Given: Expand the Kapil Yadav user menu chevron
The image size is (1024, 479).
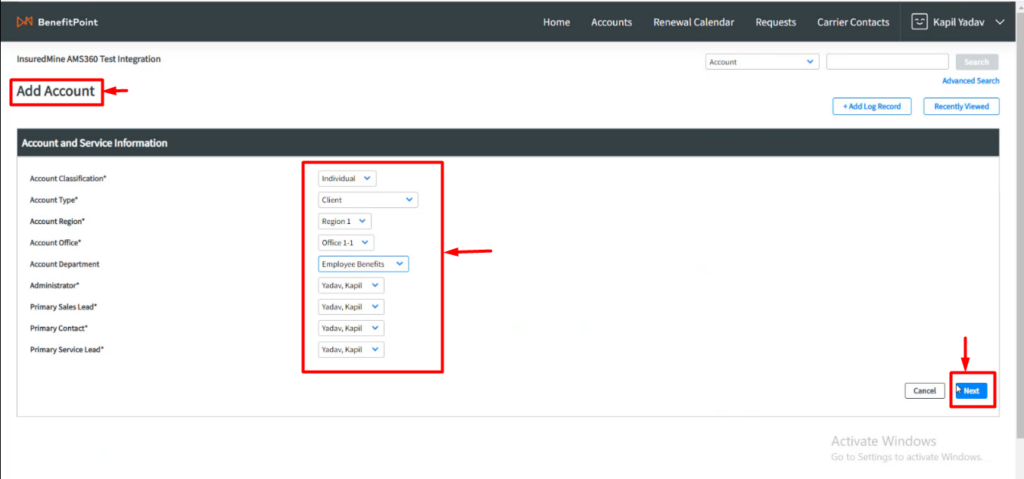Looking at the screenshot, I should pos(999,22).
